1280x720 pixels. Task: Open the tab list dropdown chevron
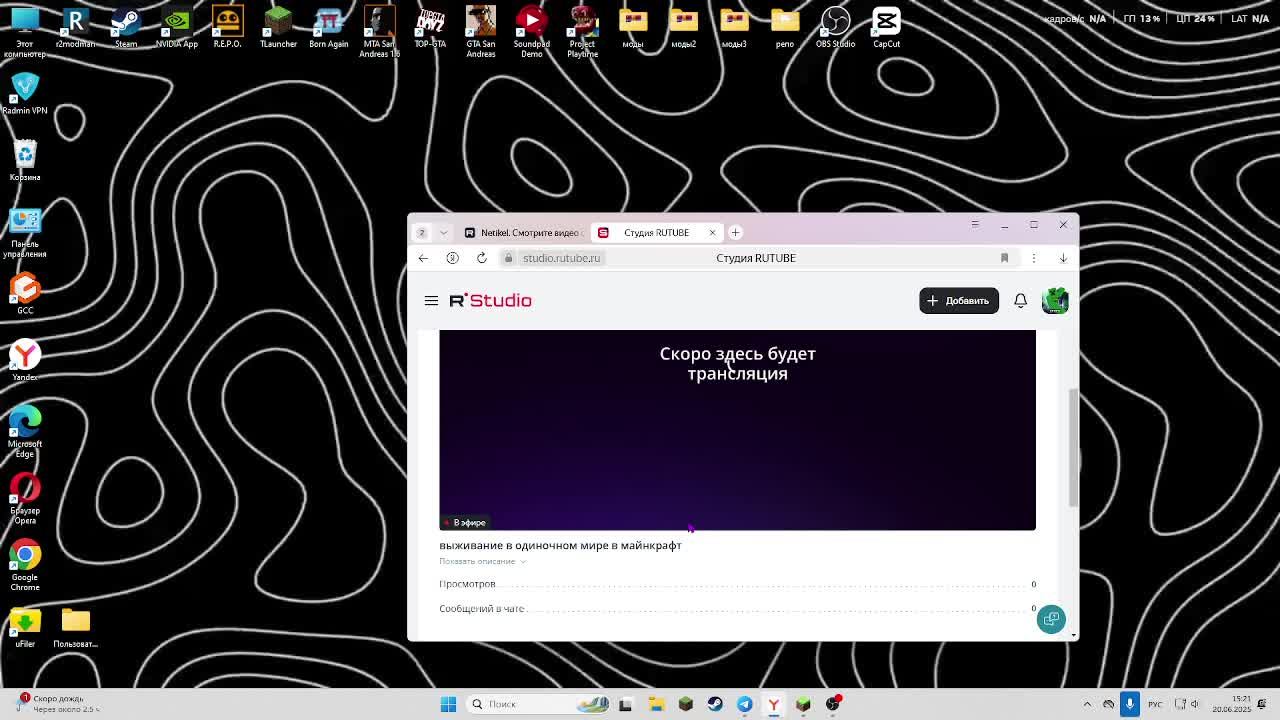[x=443, y=232]
